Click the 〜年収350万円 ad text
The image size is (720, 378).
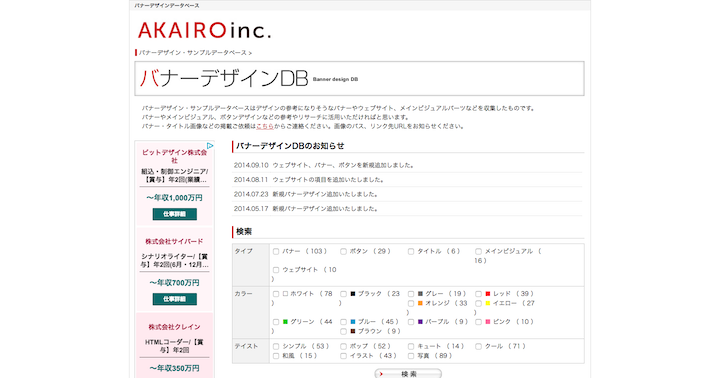(174, 368)
